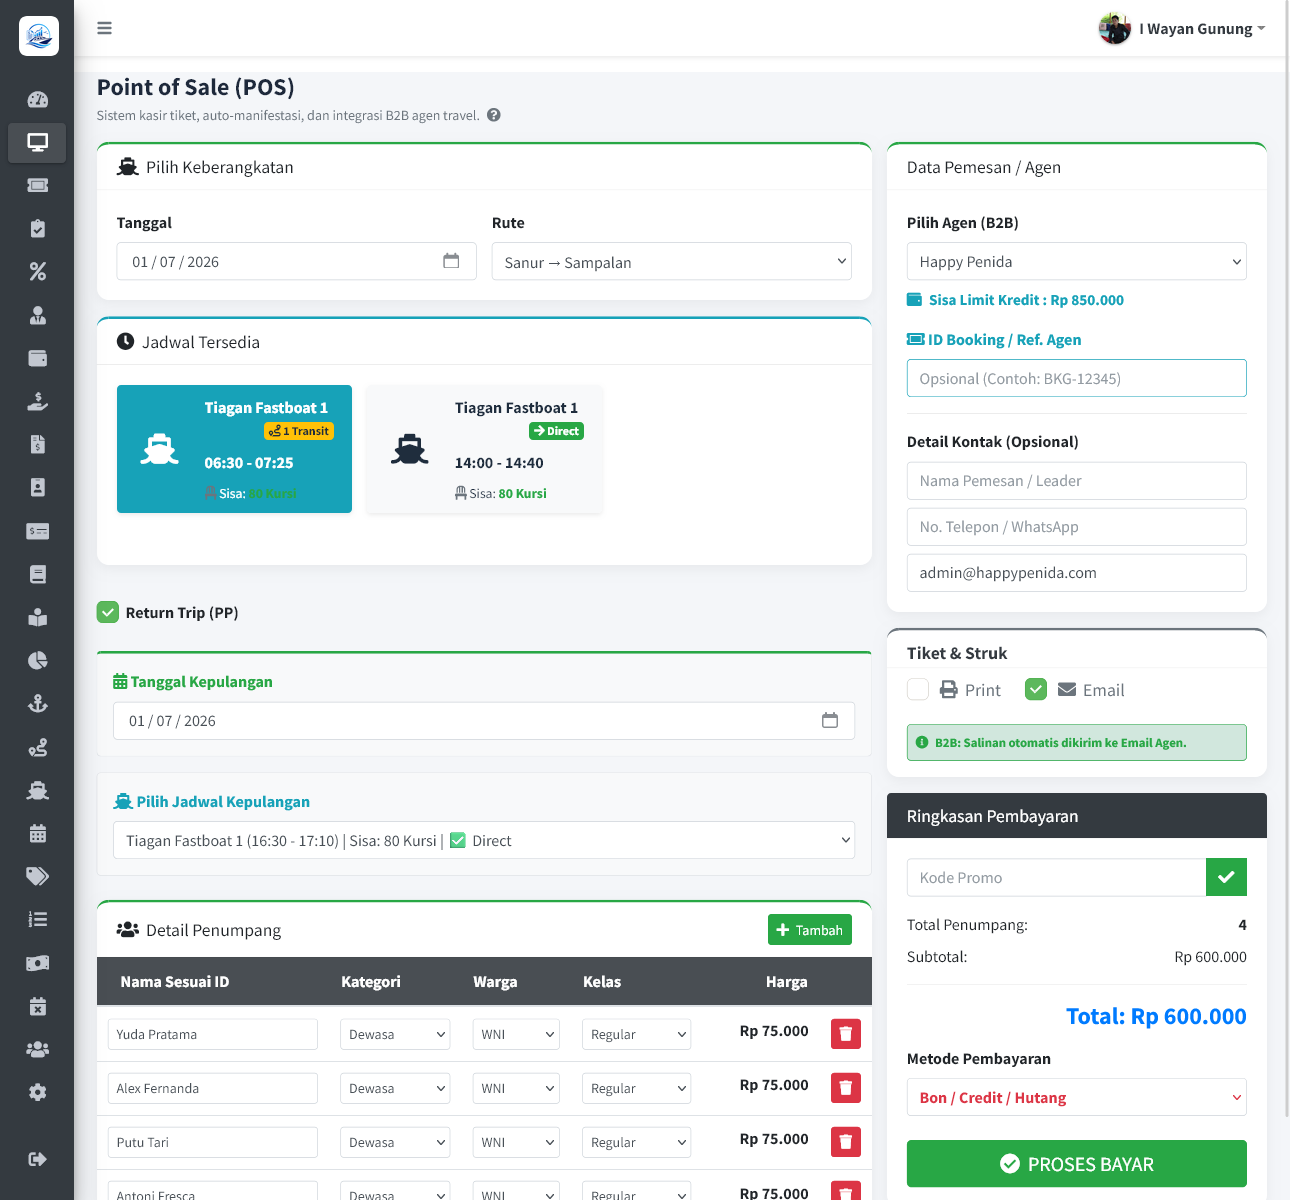The height and width of the screenshot is (1200, 1290).
Task: Open calendar picker icon in Tanggal field
Action: click(451, 261)
